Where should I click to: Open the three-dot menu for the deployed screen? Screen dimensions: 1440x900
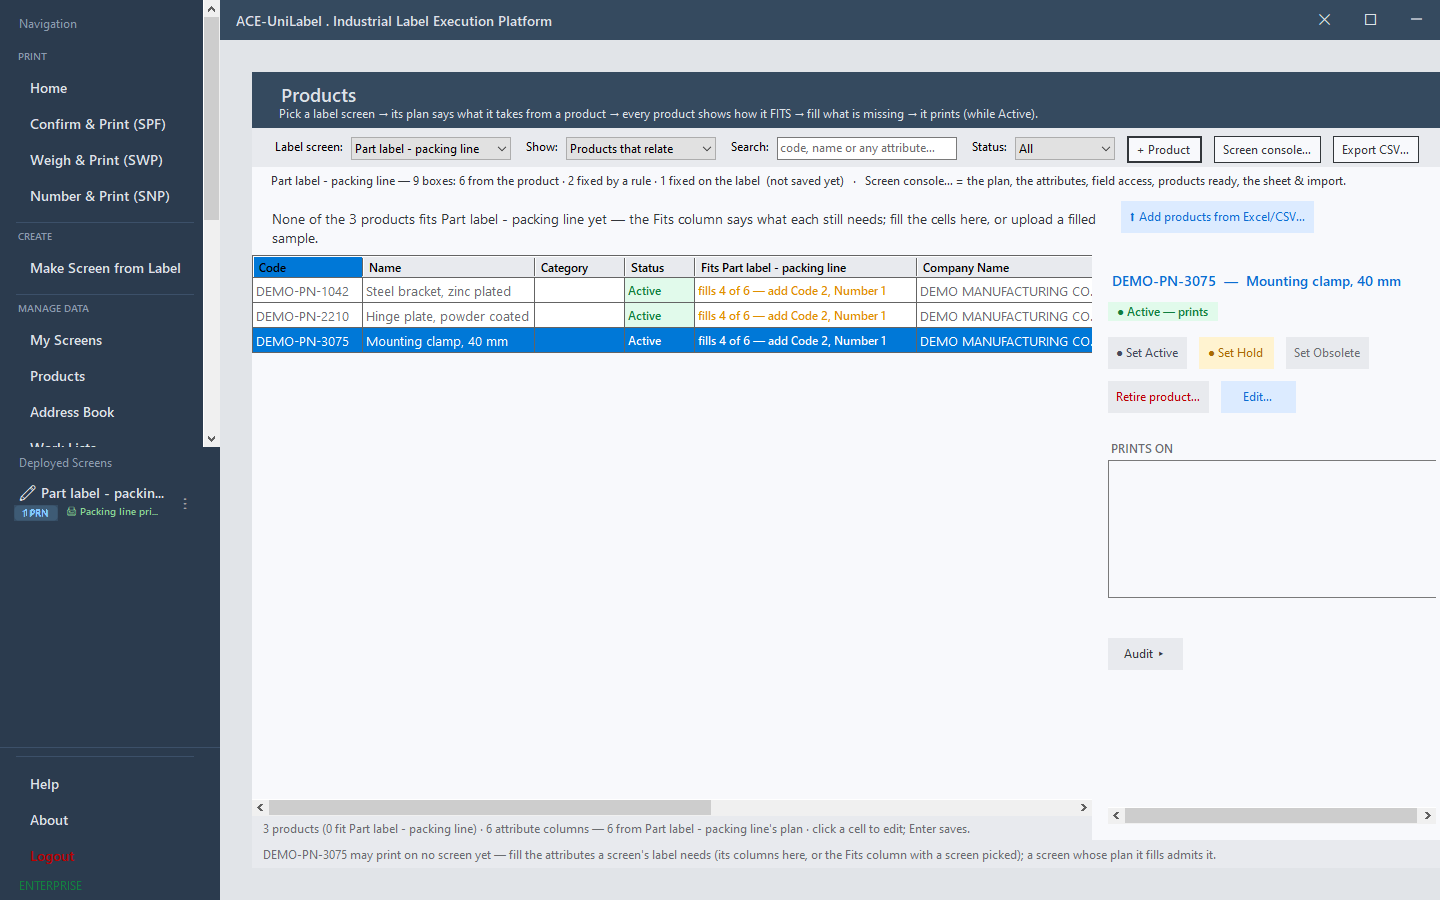[185, 504]
